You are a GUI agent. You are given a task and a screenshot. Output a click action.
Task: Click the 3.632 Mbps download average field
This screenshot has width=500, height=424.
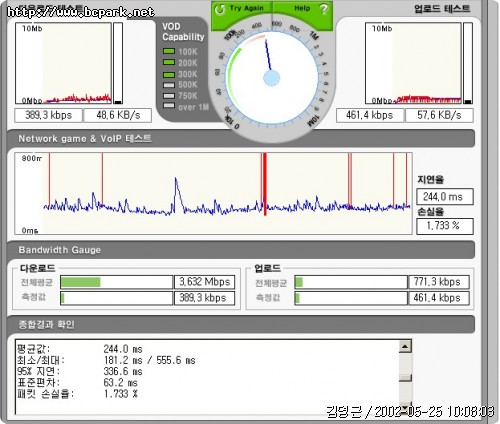pyautogui.click(x=204, y=282)
